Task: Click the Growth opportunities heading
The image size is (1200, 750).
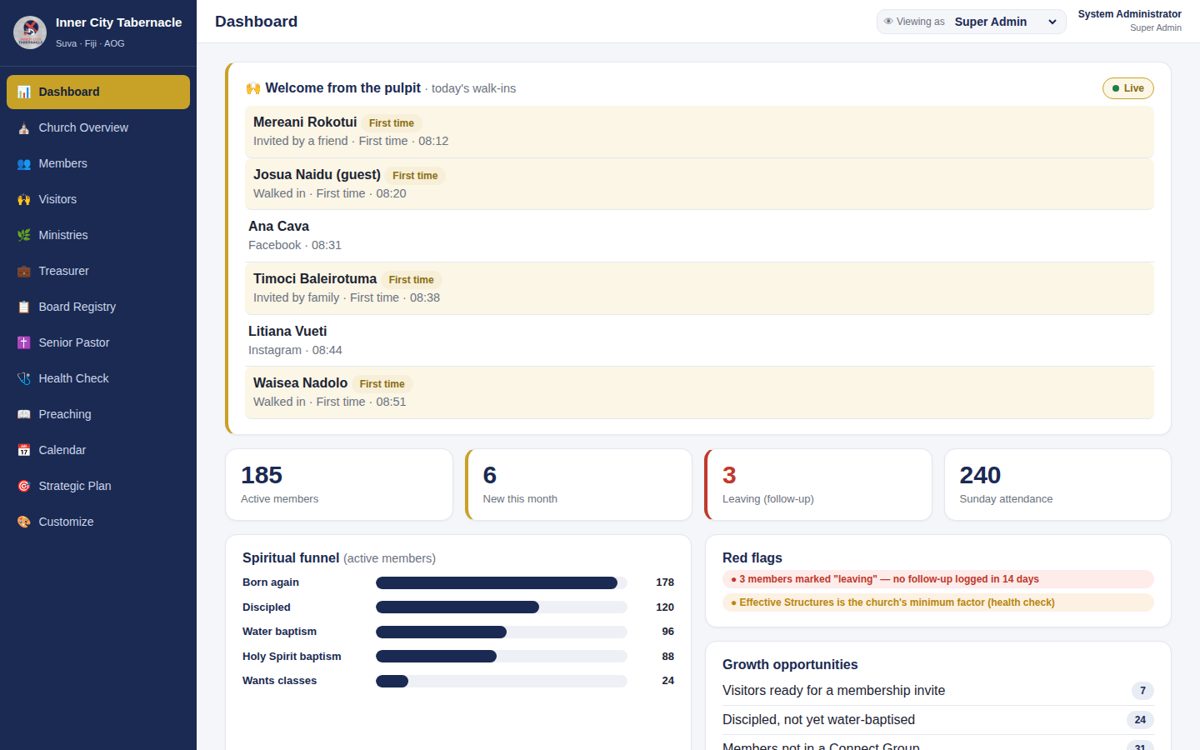Action: pyautogui.click(x=790, y=664)
